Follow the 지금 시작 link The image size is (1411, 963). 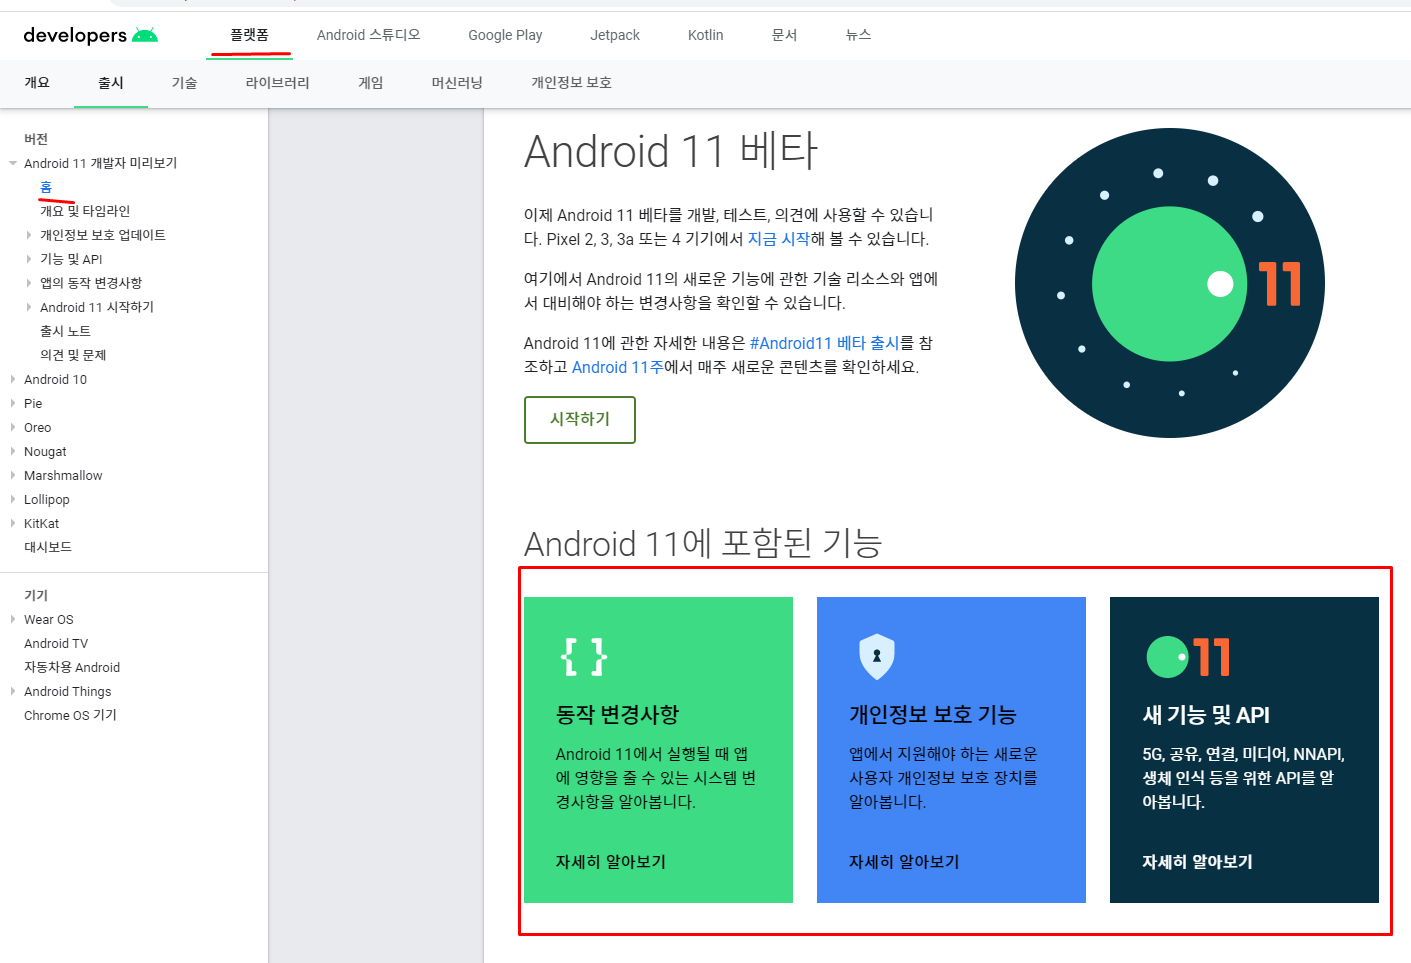(x=779, y=239)
